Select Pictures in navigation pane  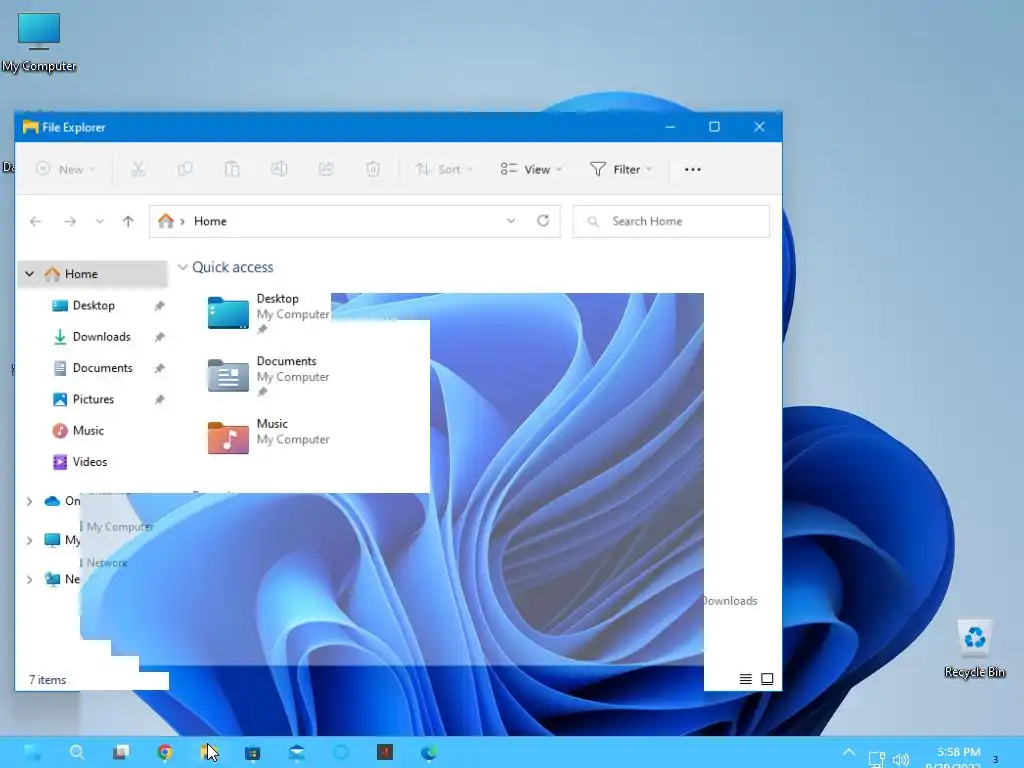pyautogui.click(x=93, y=400)
